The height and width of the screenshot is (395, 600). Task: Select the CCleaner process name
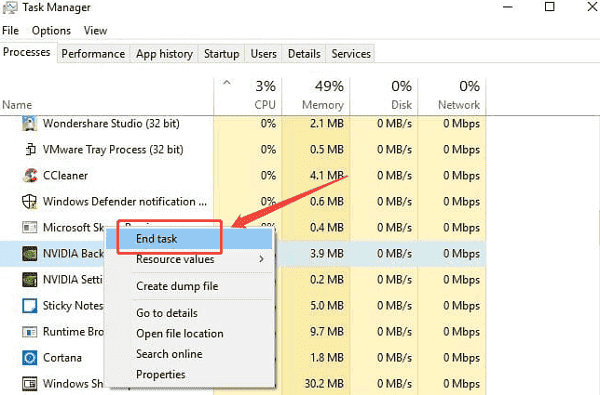pyautogui.click(x=65, y=175)
